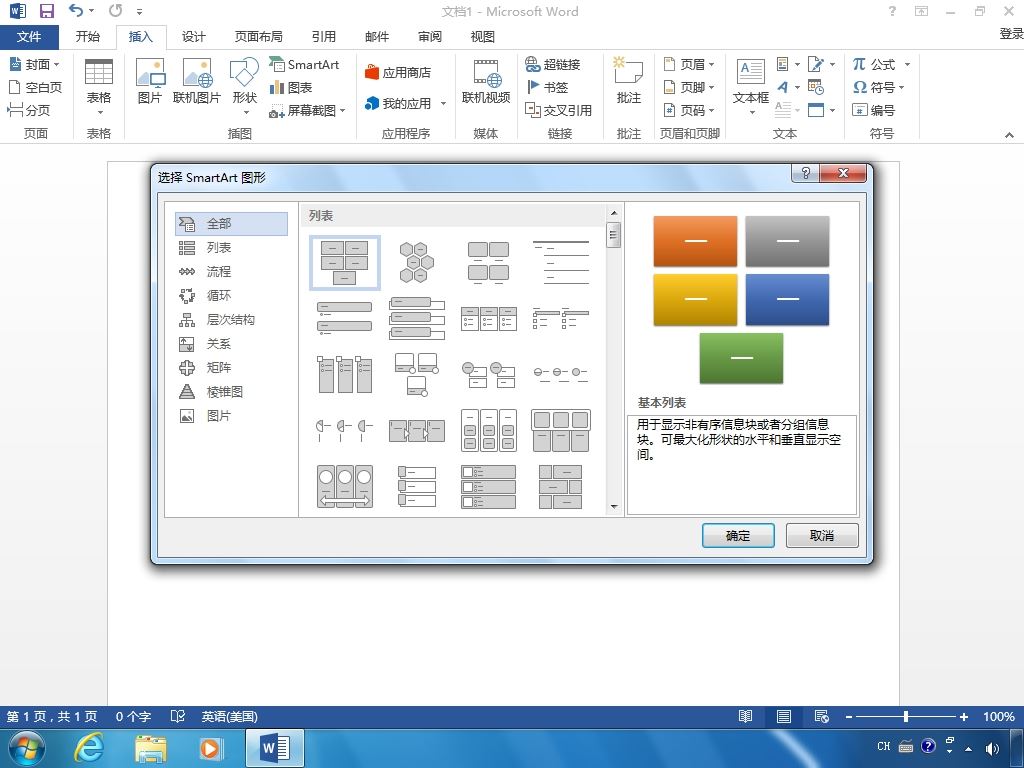Choose the 层次结构 hierarchy category
Screen dimensions: 1024x768
231,319
